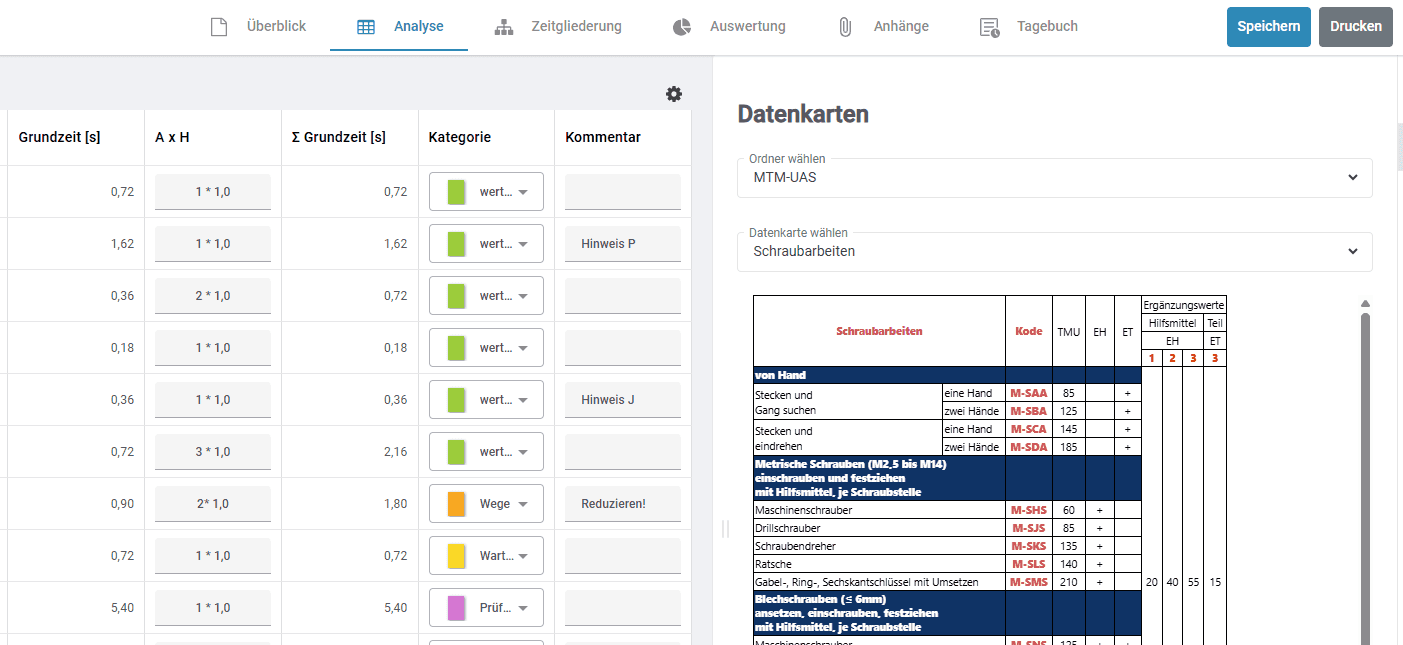The width and height of the screenshot is (1403, 645).
Task: Click the orange Wege color swatch
Action: (456, 504)
